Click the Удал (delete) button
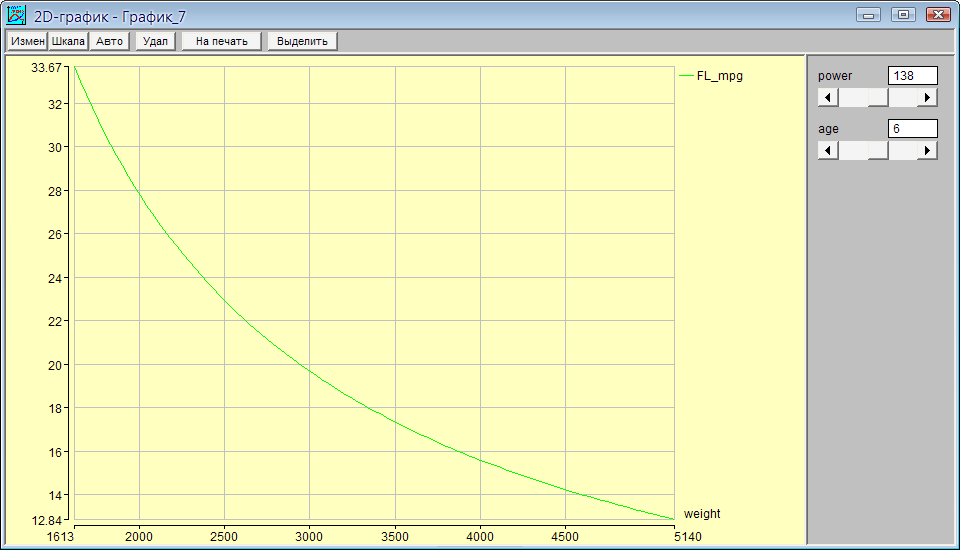 [x=156, y=41]
